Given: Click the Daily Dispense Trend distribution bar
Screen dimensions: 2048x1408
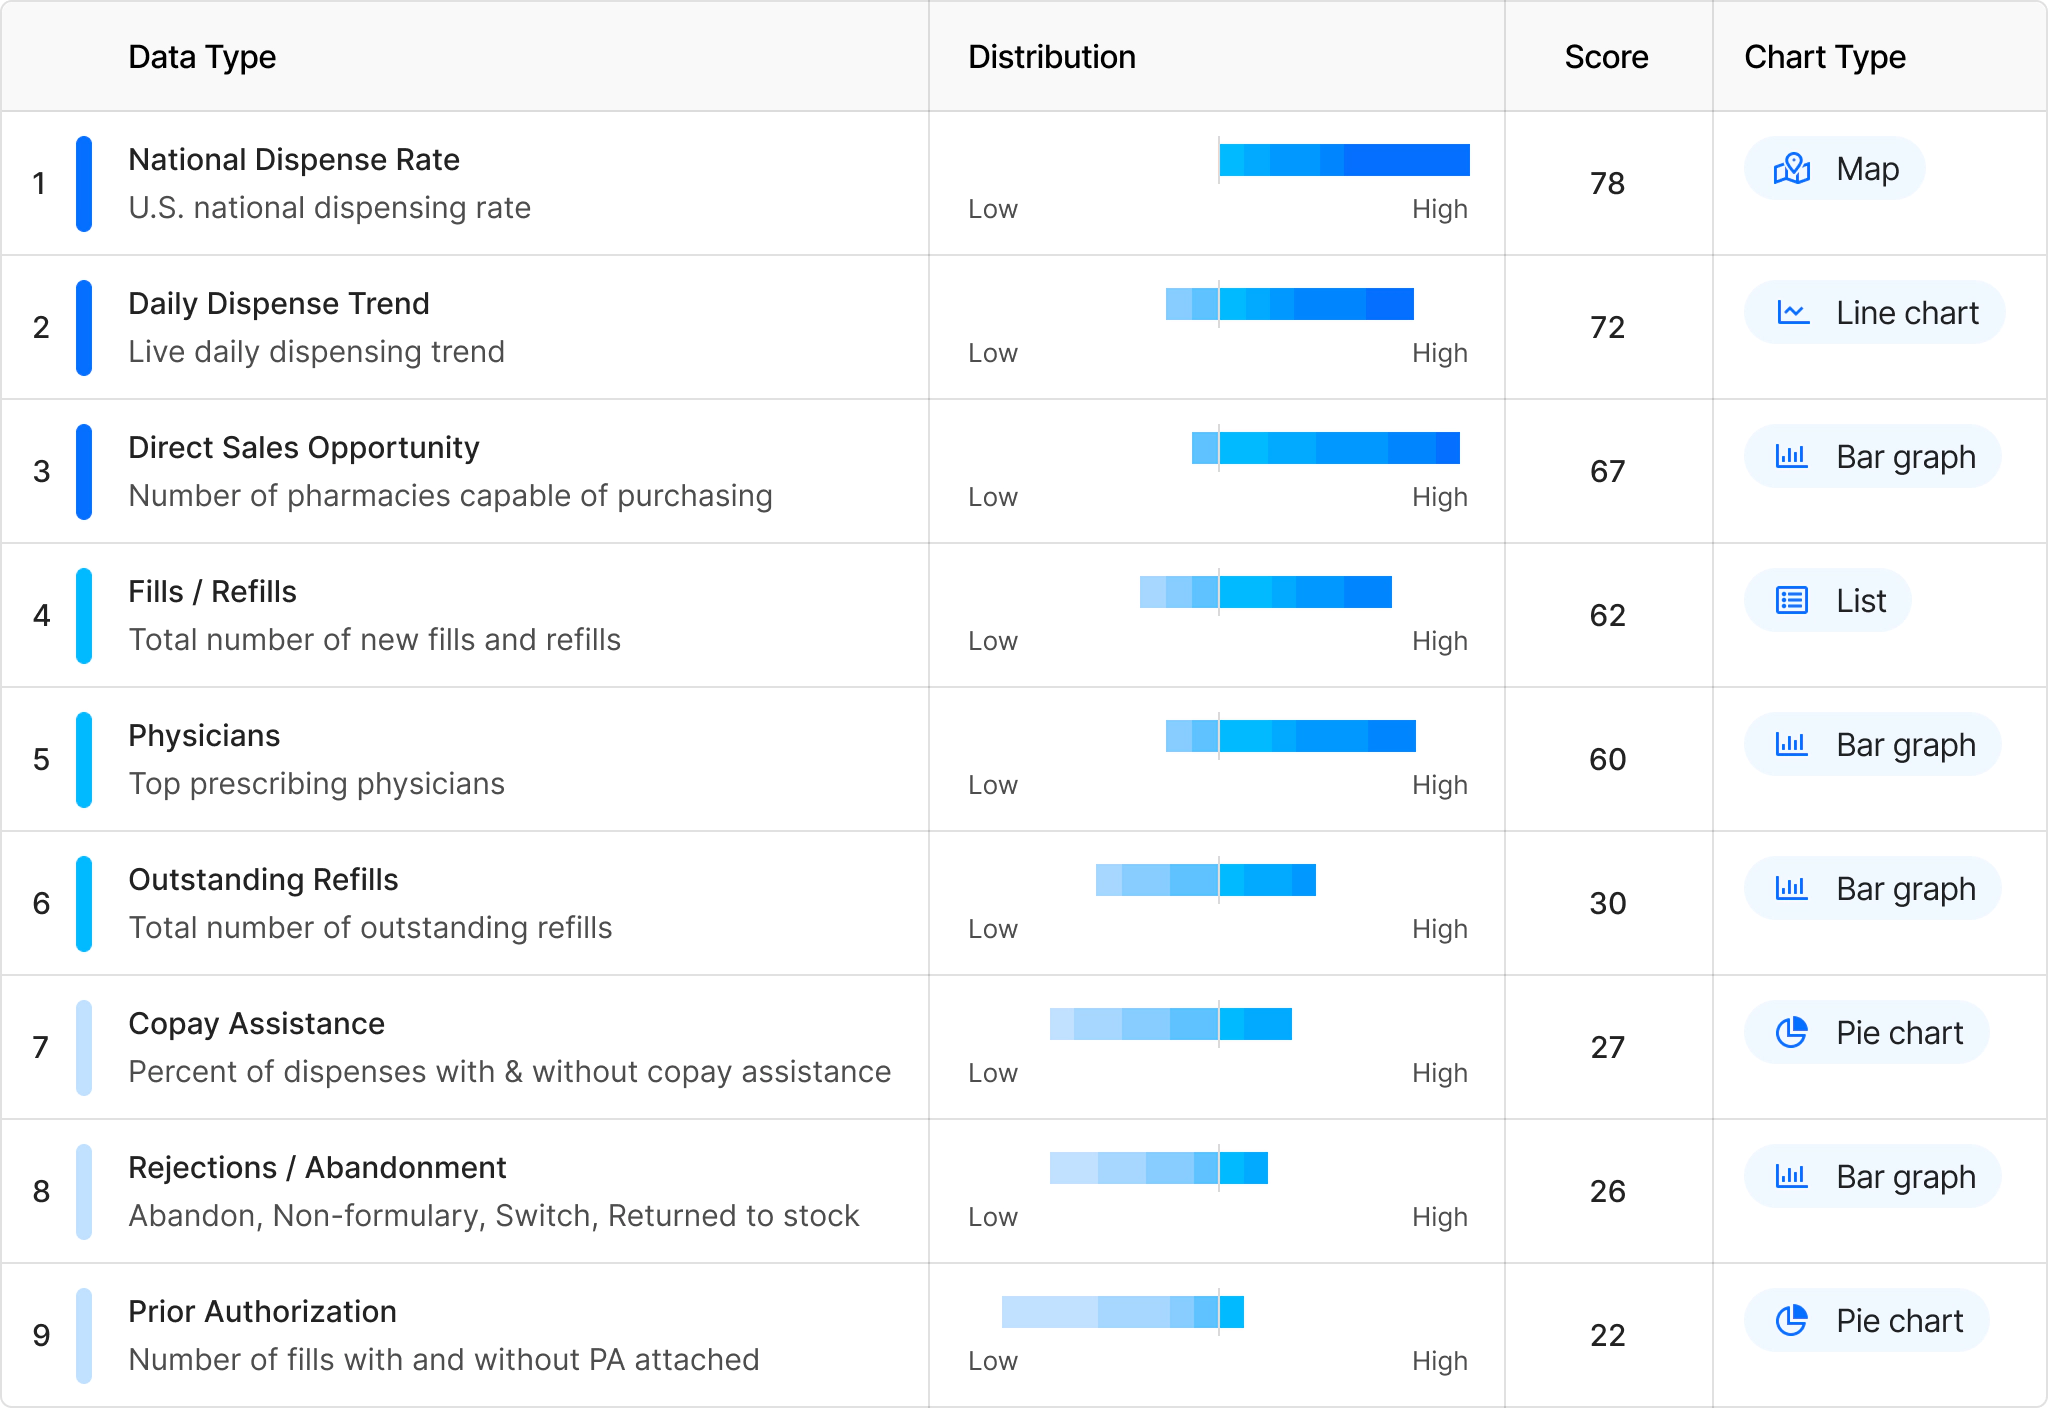Looking at the screenshot, I should pyautogui.click(x=1290, y=304).
